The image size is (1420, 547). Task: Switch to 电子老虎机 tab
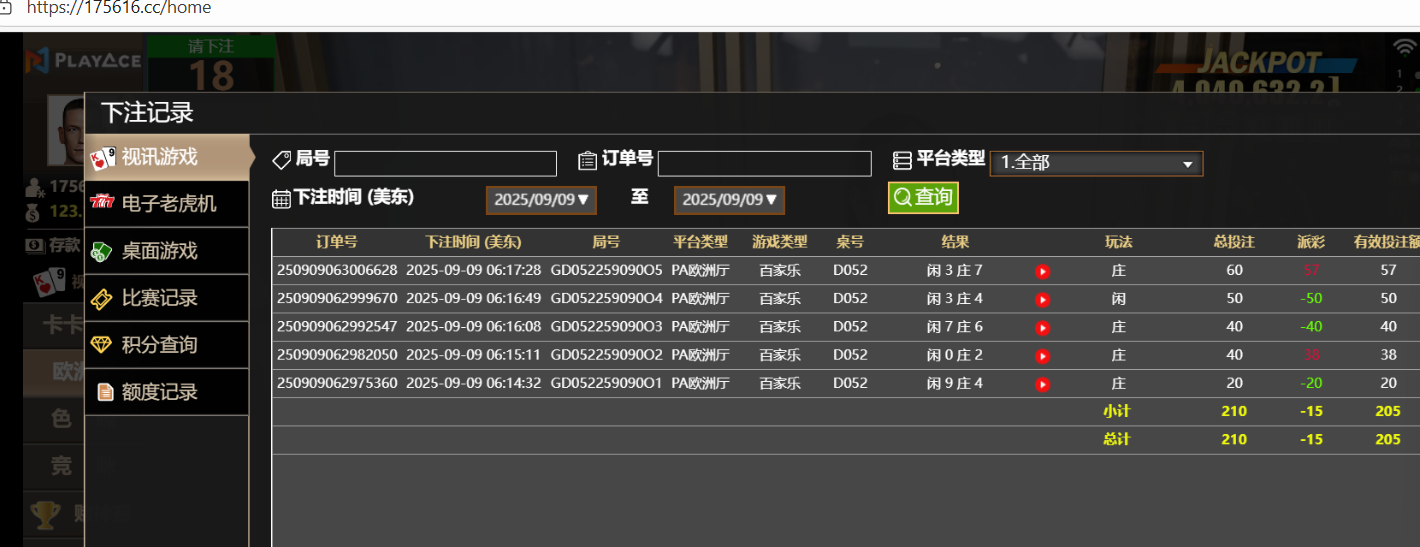(x=167, y=204)
